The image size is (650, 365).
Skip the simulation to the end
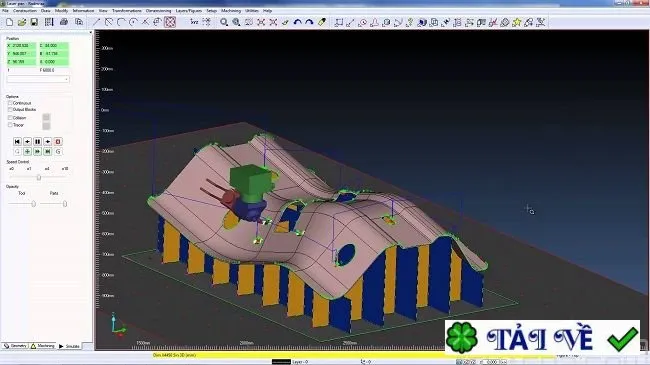pos(48,152)
